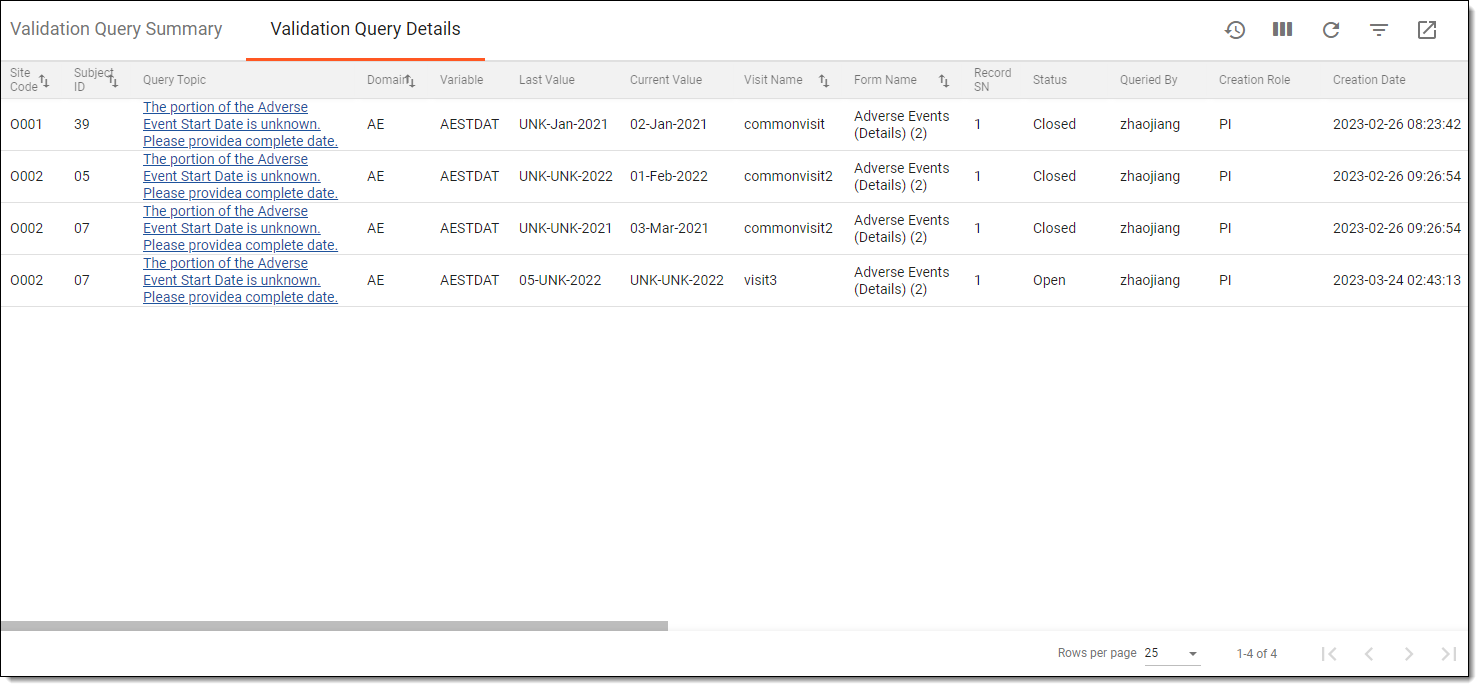
Task: Sort by Domain column arrows
Action: [x=410, y=80]
